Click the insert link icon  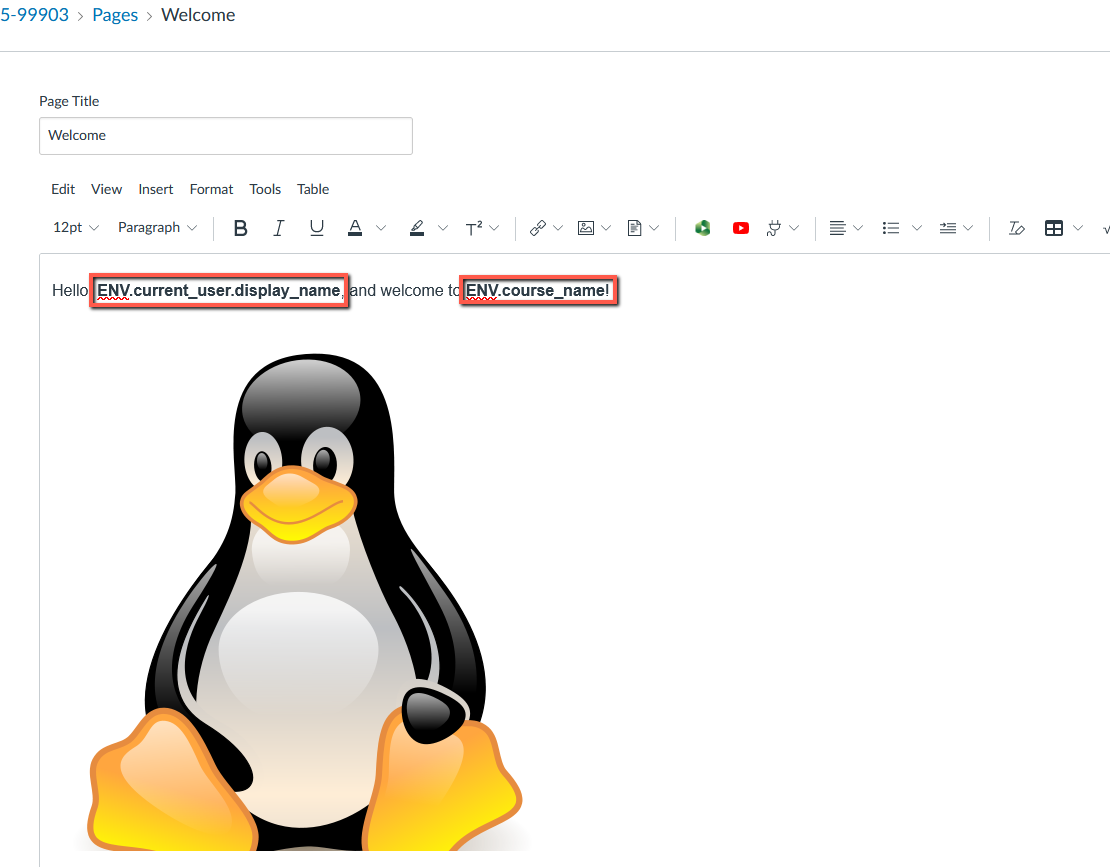coord(538,228)
